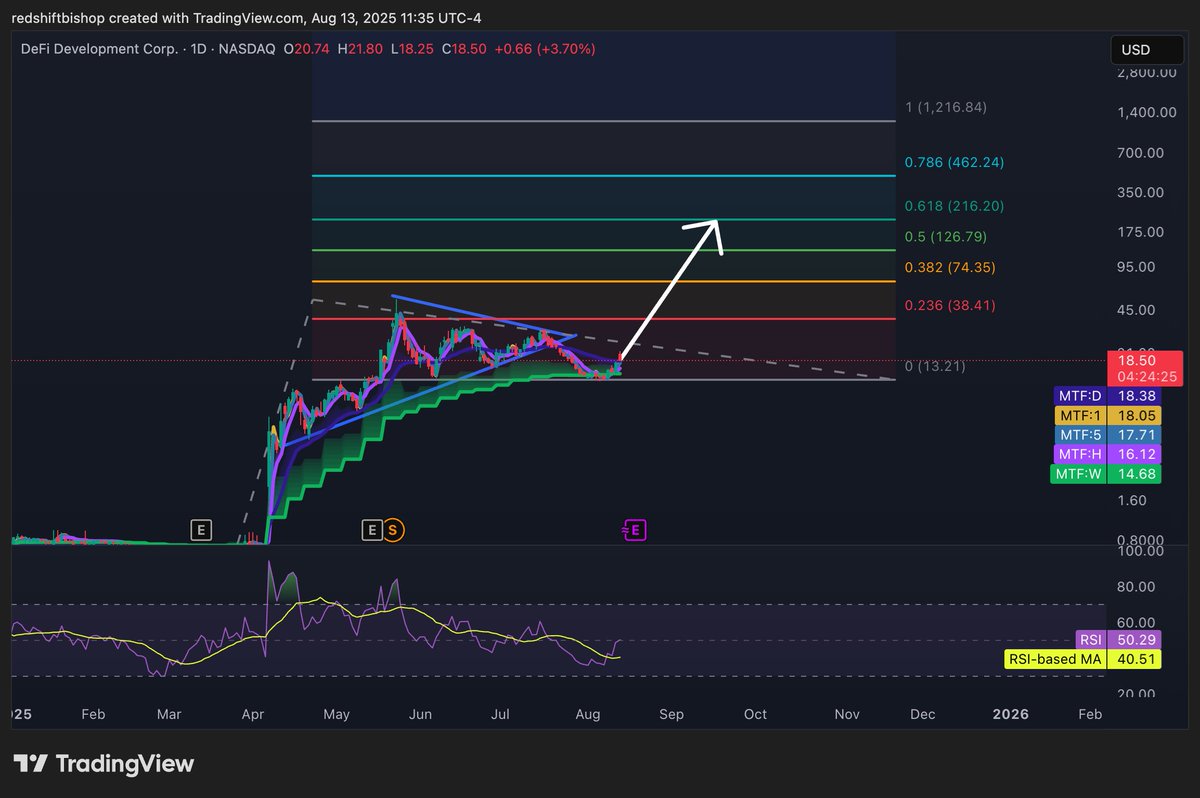This screenshot has width=1200, height=798.
Task: Click the header text with TradingView.com attribution
Action: click(245, 18)
